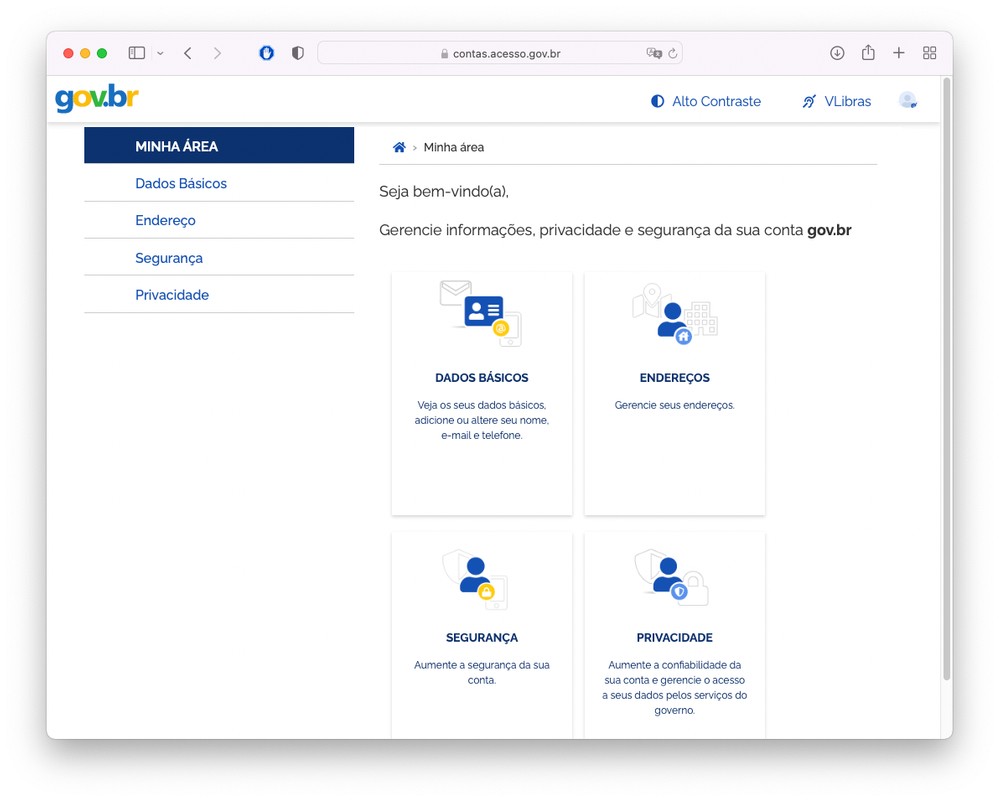1000x801 pixels.
Task: Open the DADOS BÁSICOS card
Action: 481,393
